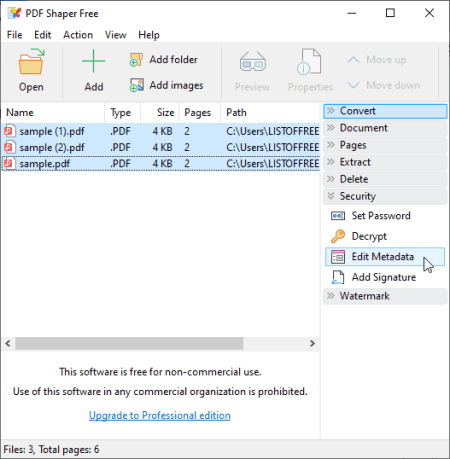This screenshot has width=450, height=459.
Task: Click the green Add plus icon
Action: tap(93, 61)
